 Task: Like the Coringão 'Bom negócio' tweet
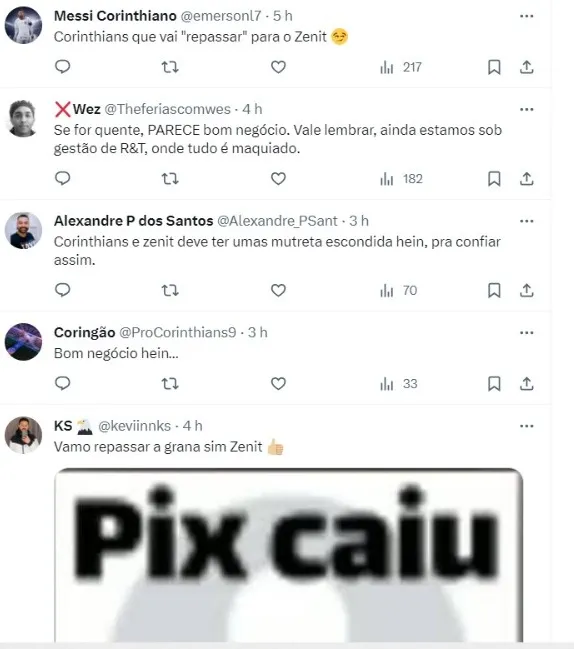point(278,384)
